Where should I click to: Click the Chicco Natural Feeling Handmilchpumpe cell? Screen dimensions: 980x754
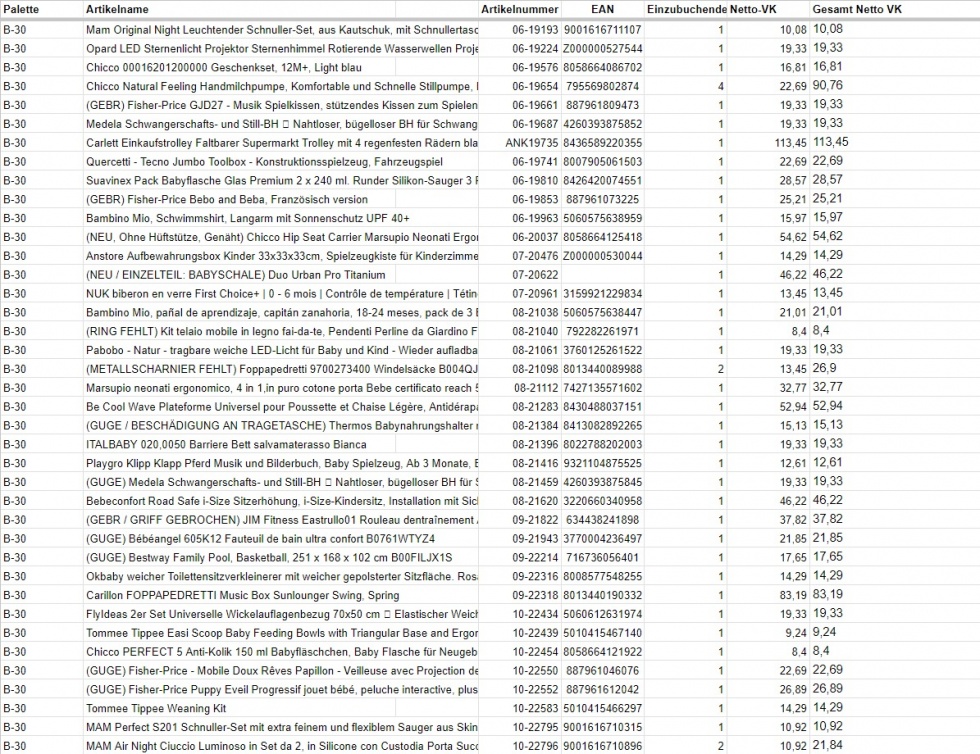tap(282, 86)
